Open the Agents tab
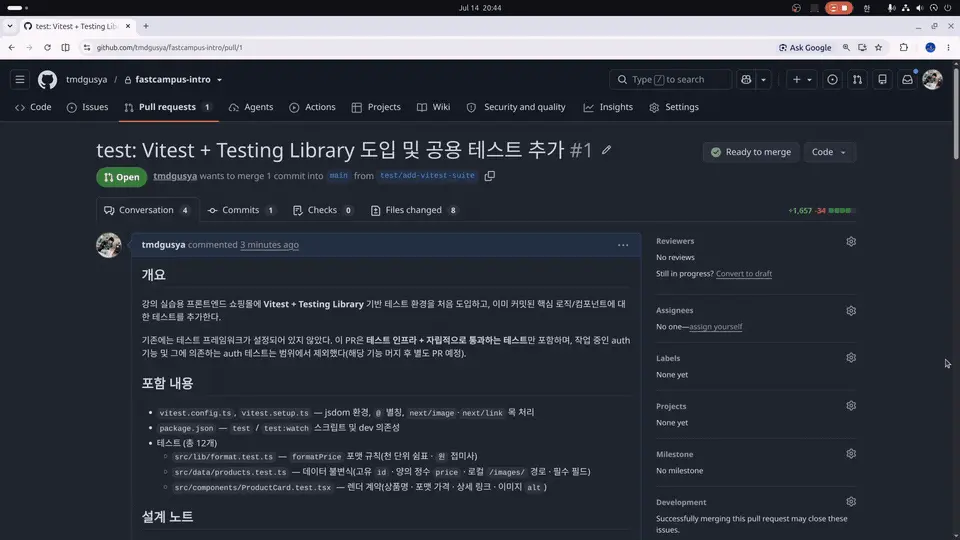The image size is (960, 540). pyautogui.click(x=251, y=107)
